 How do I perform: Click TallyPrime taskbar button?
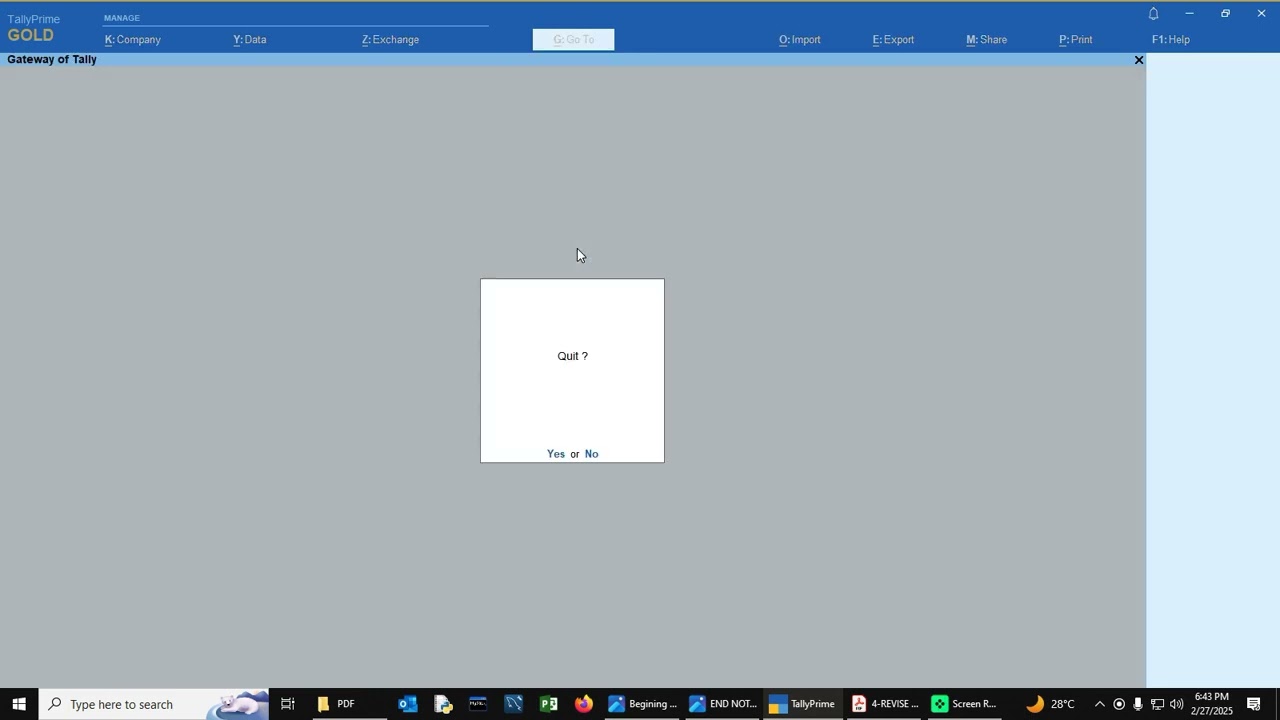[x=803, y=704]
